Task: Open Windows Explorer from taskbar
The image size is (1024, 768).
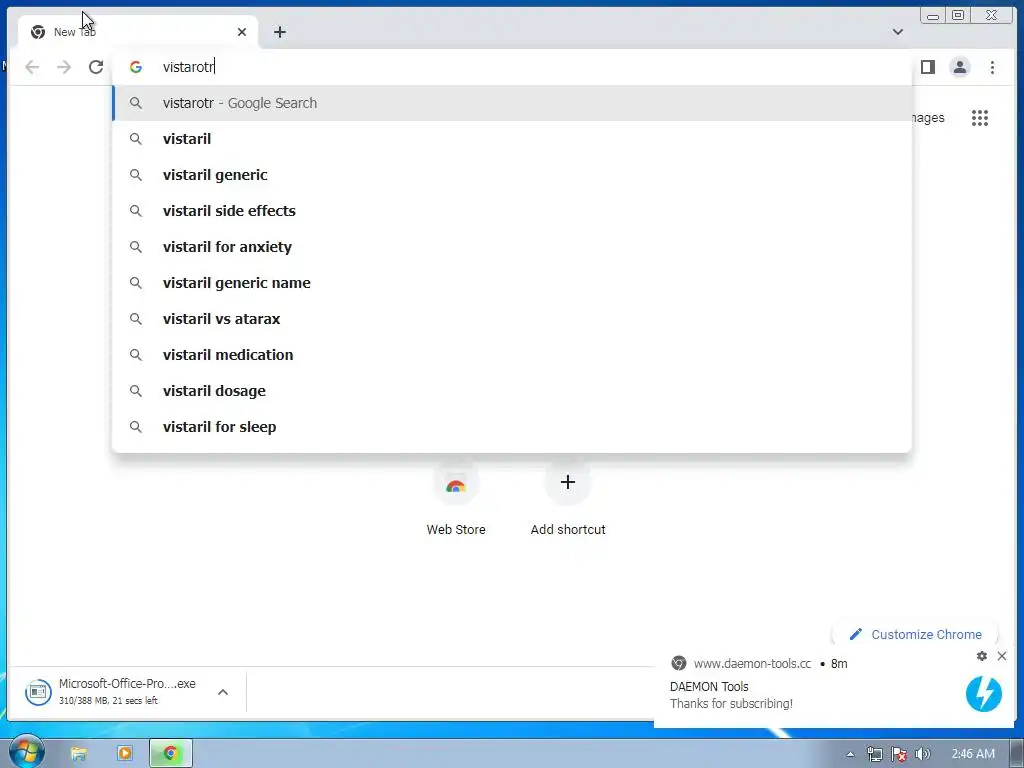Action: click(78, 754)
